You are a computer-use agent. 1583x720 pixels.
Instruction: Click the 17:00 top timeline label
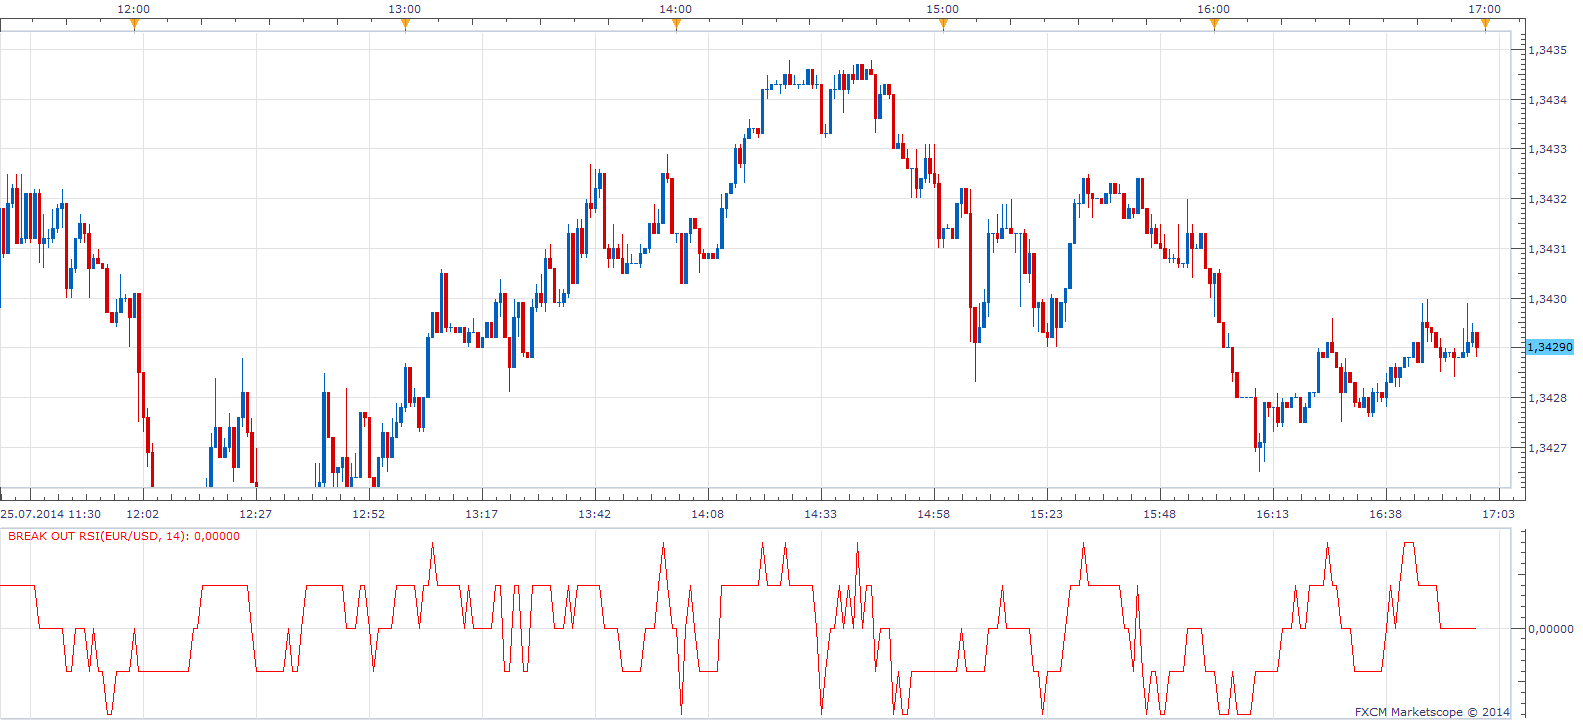coord(1485,9)
